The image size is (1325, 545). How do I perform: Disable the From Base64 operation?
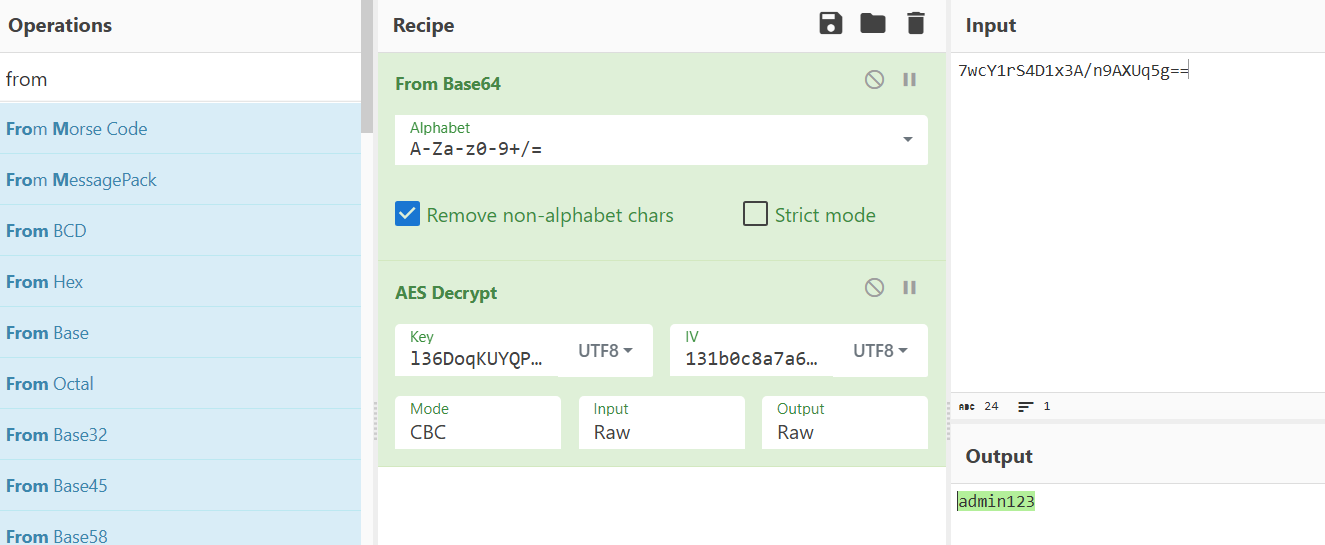coord(875,80)
